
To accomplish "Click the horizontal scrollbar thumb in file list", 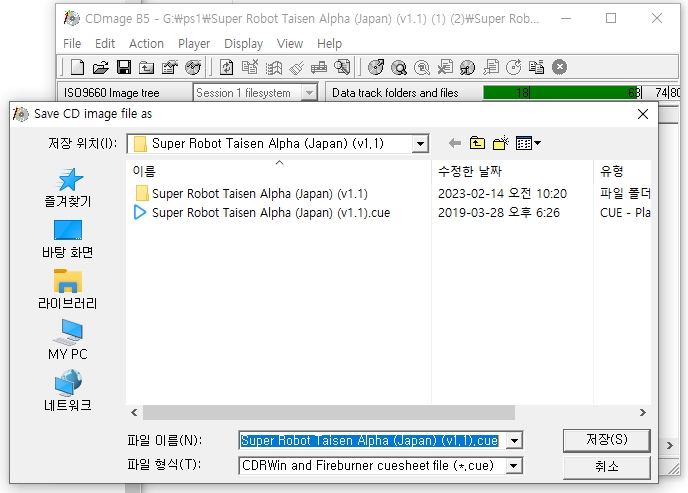I will [x=329, y=413].
